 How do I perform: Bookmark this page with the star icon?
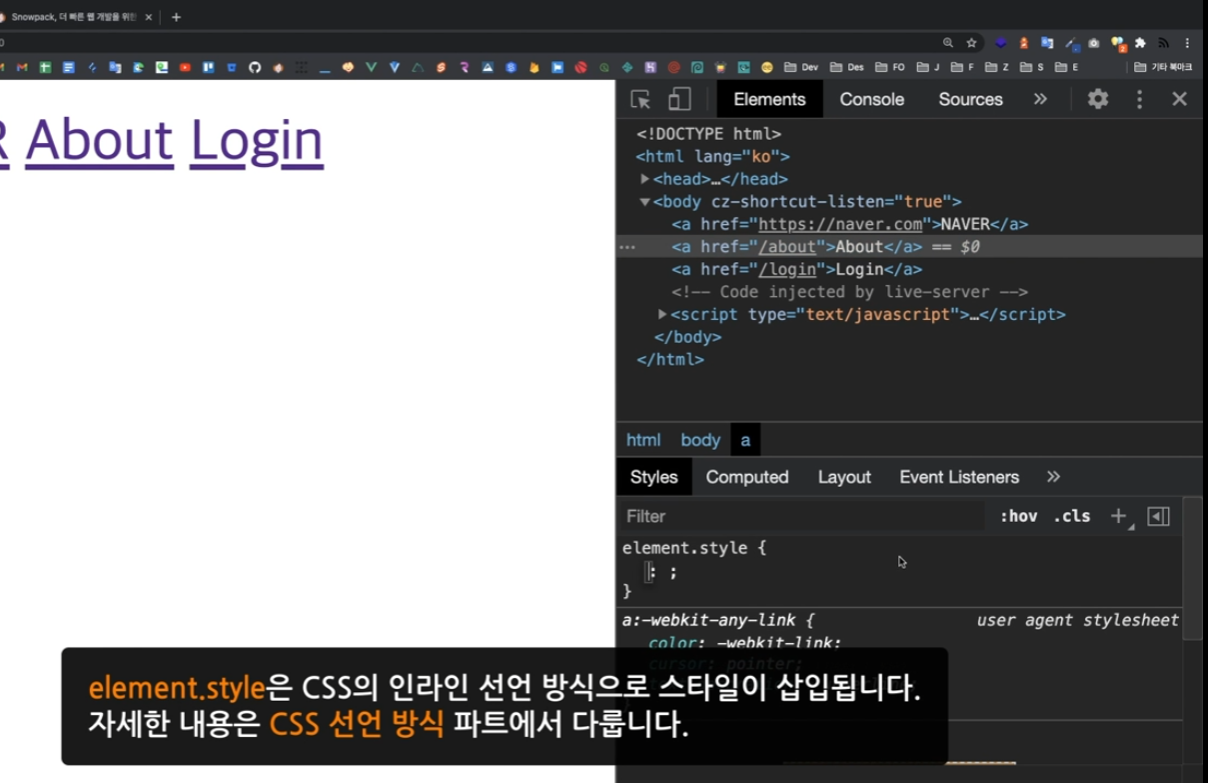click(971, 43)
